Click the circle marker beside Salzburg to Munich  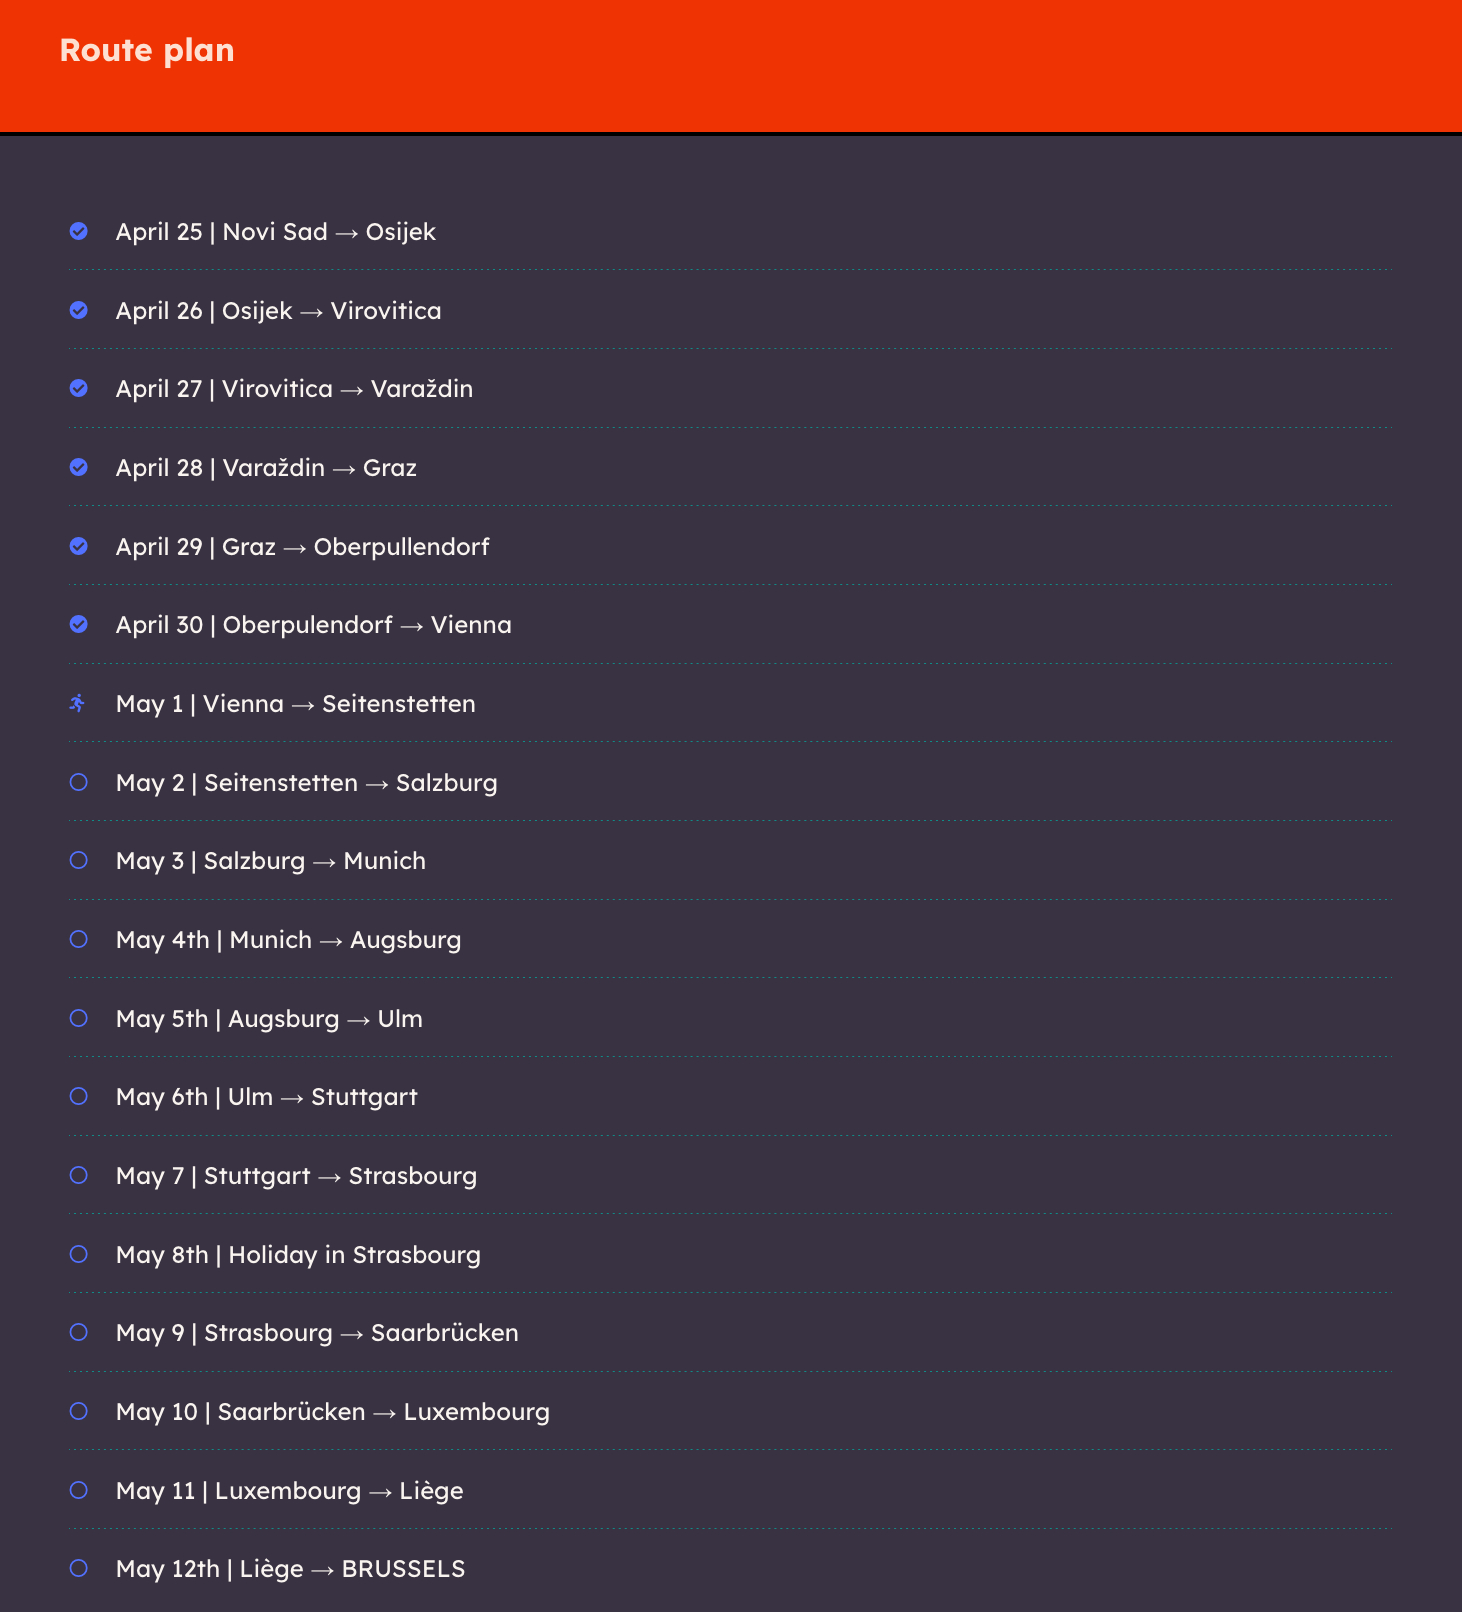[x=79, y=860]
